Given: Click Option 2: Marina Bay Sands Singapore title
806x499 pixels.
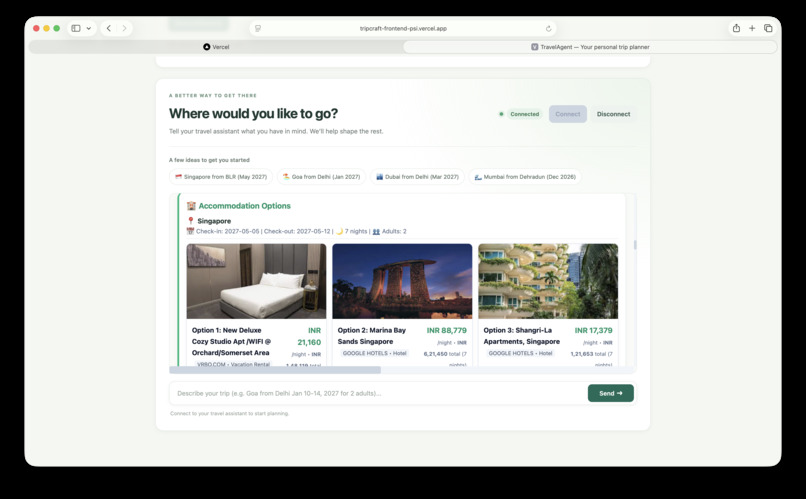Looking at the screenshot, I should click(x=372, y=336).
